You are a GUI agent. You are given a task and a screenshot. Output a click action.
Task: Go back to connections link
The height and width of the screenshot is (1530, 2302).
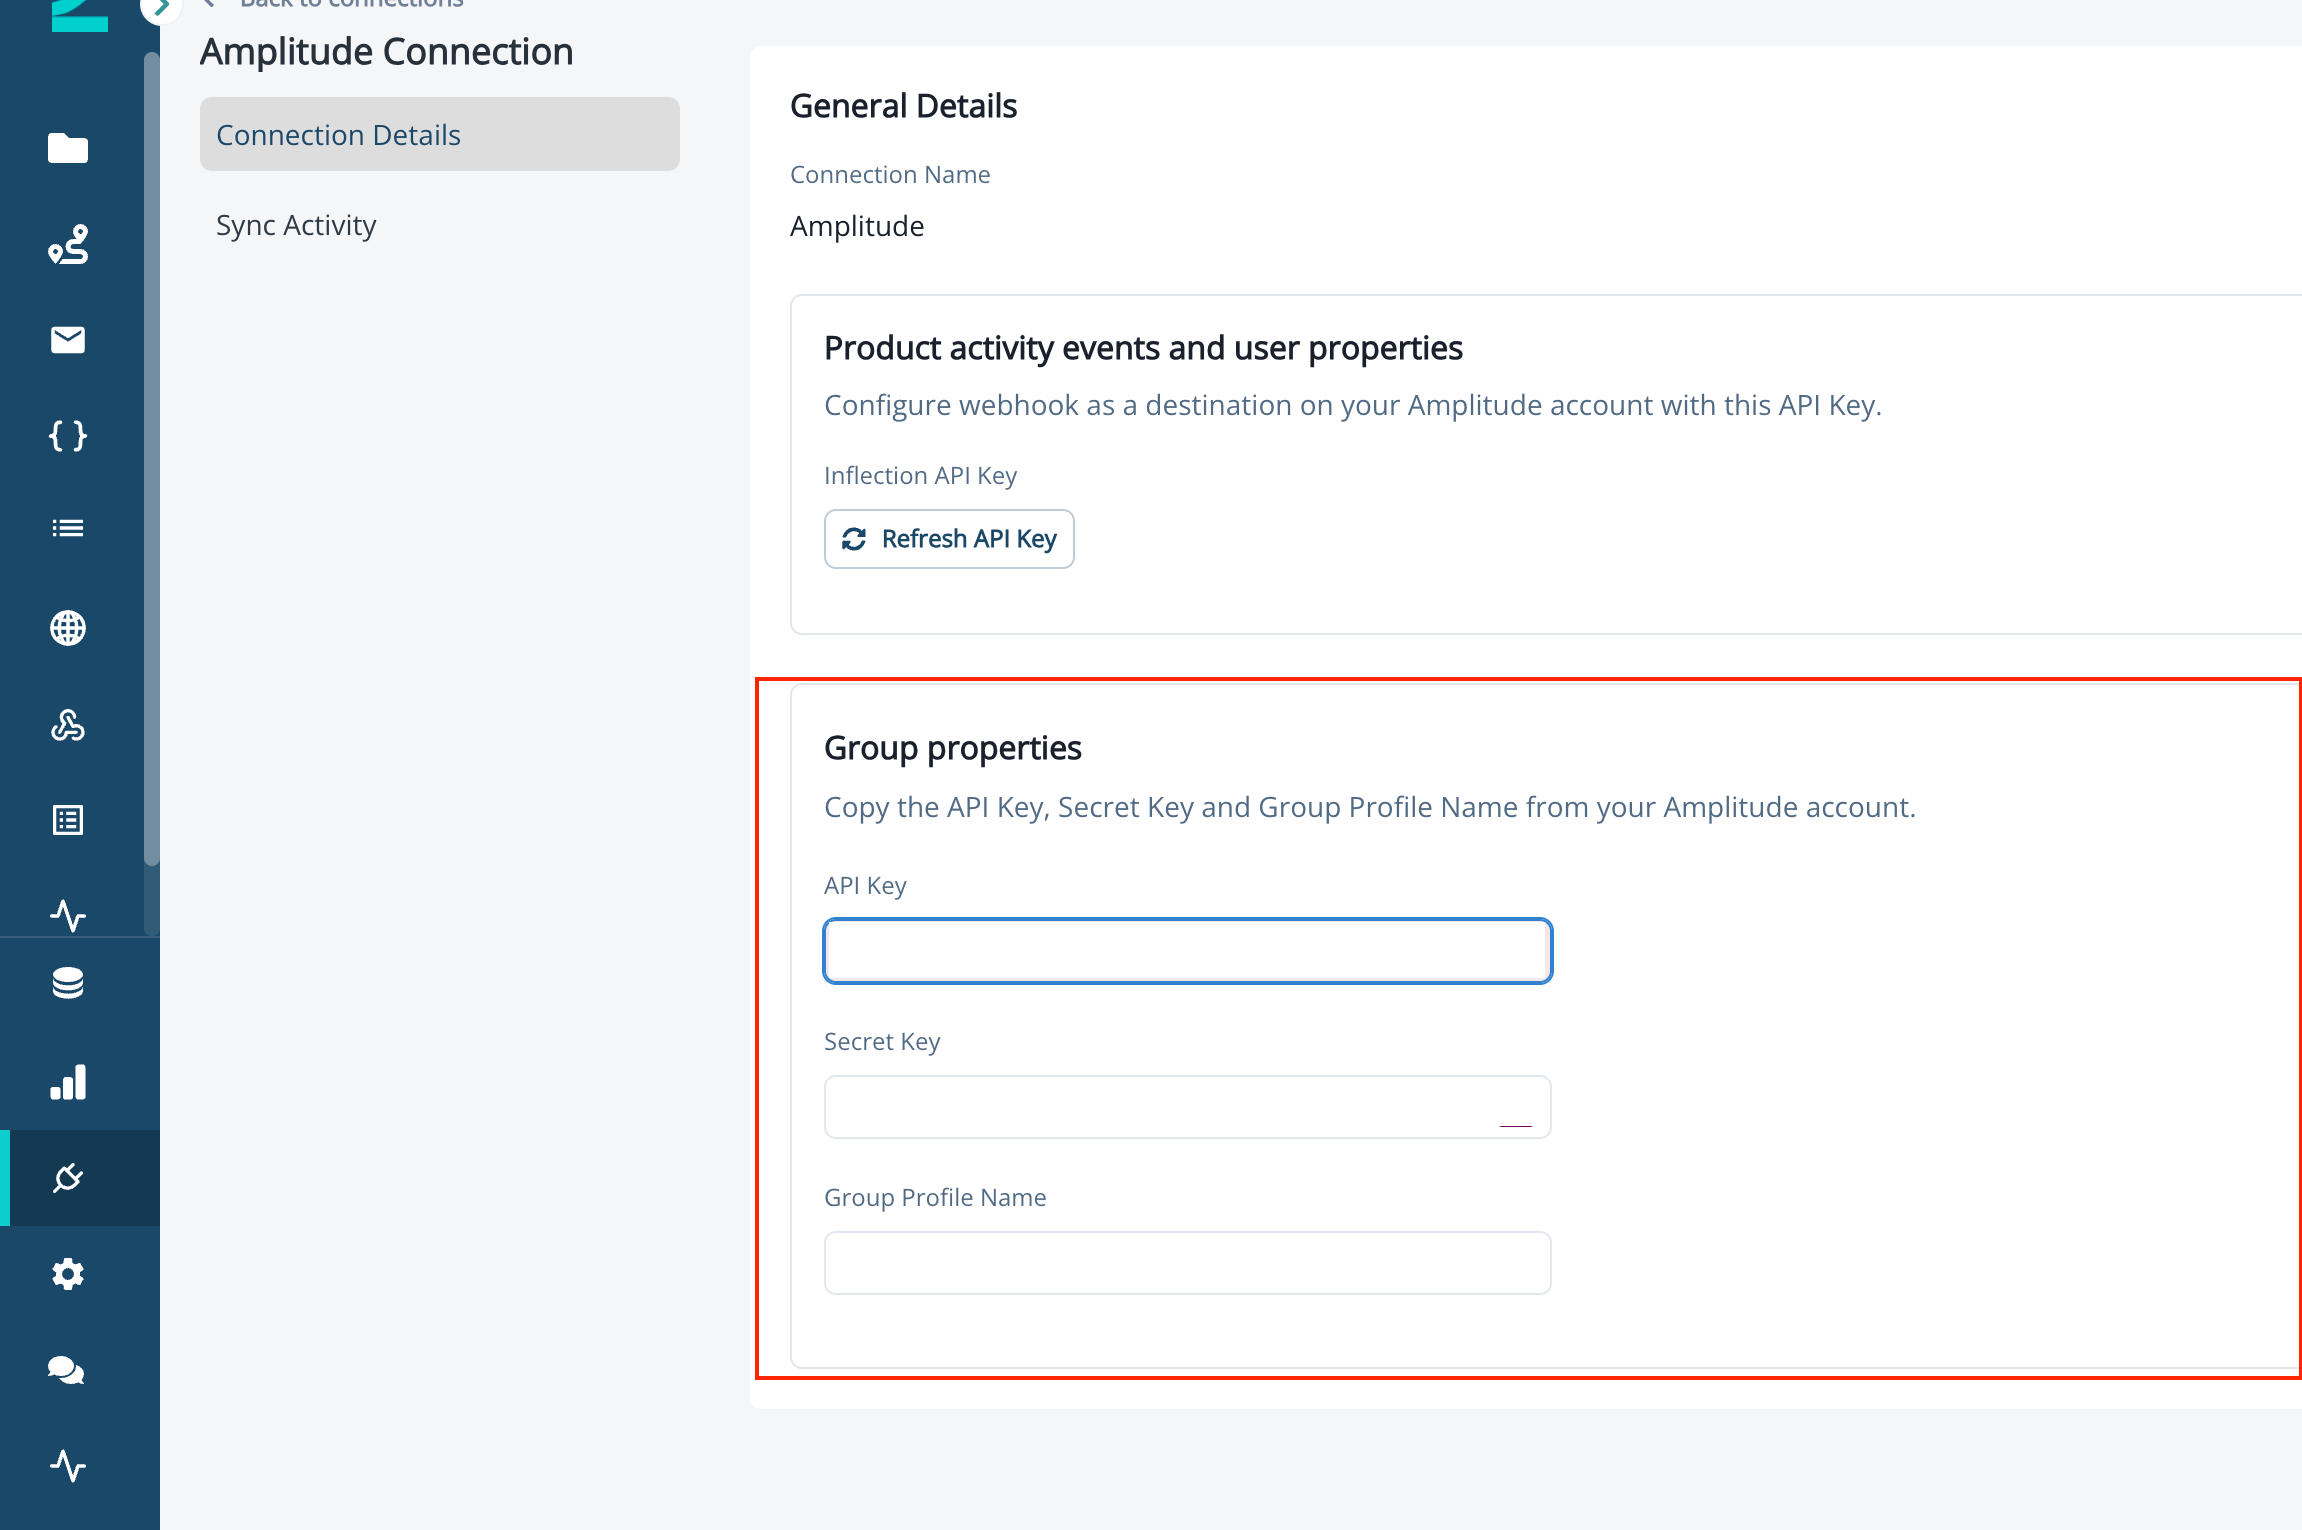[351, 4]
